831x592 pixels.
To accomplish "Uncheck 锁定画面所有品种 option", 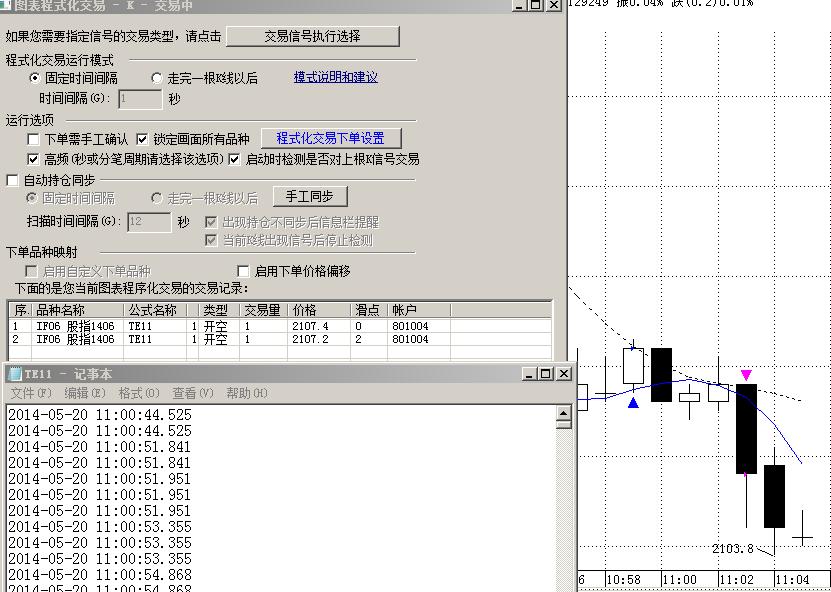I will [142, 140].
